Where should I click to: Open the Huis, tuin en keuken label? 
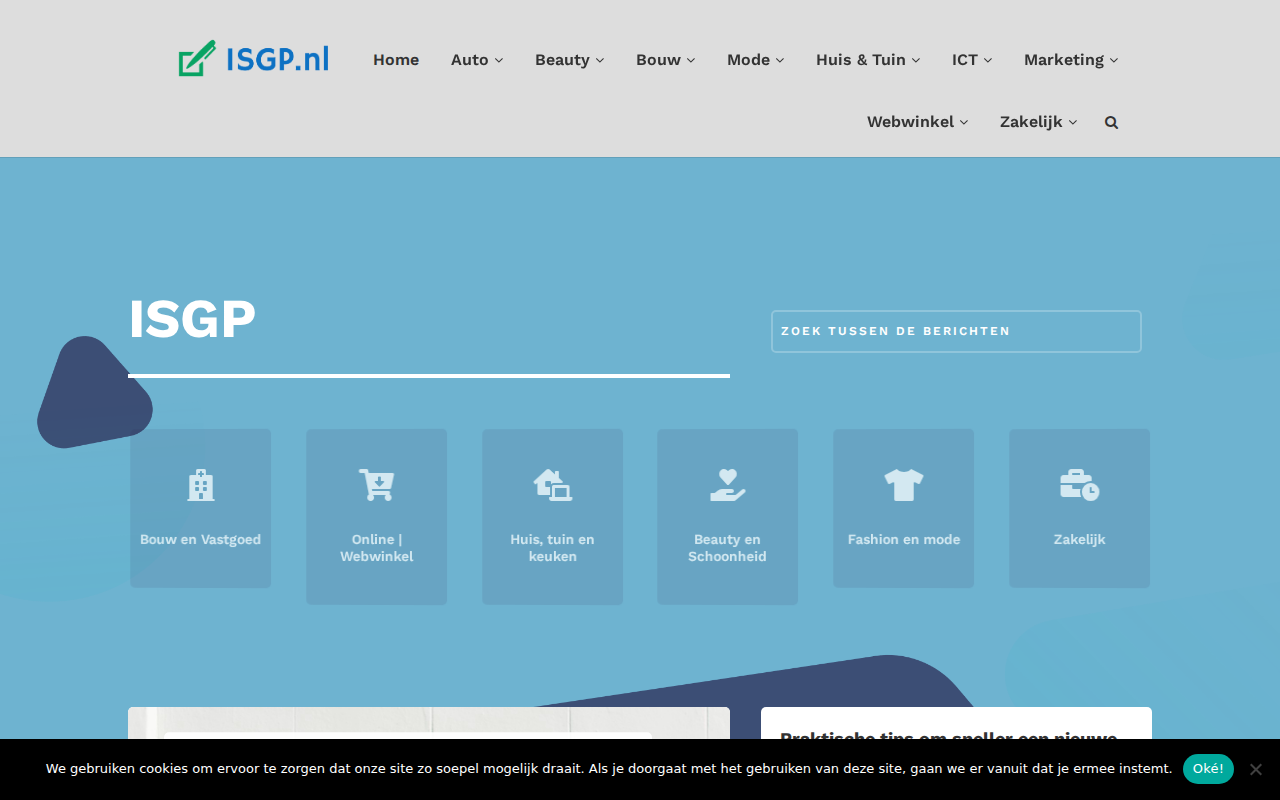pos(552,548)
